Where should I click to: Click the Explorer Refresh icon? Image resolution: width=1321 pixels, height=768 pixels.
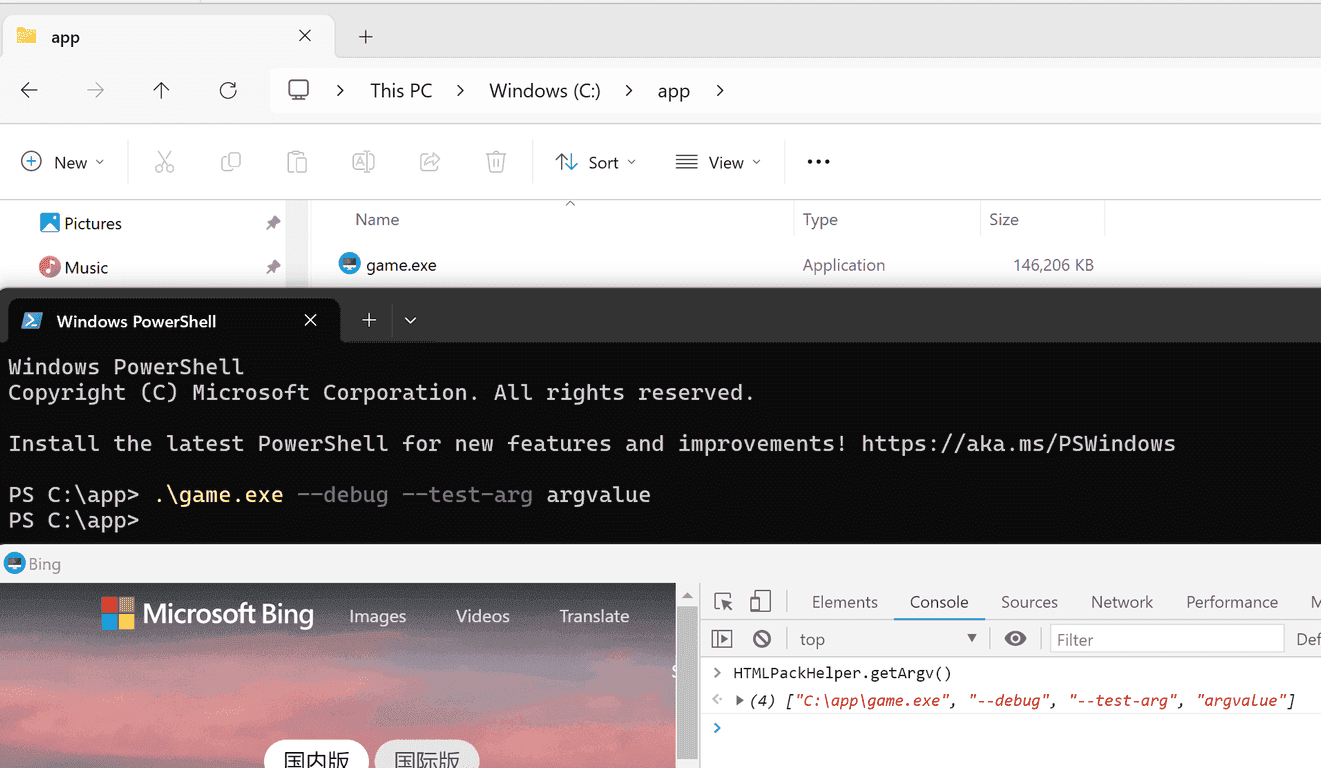[x=228, y=91]
